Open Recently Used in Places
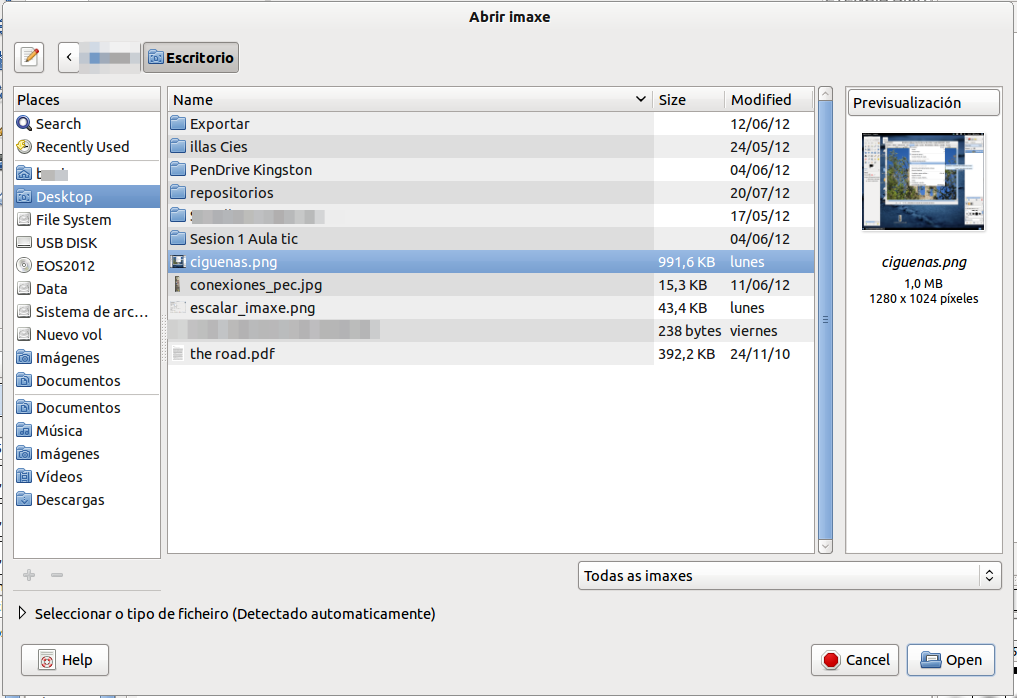This screenshot has height=698, width=1017. [82, 147]
